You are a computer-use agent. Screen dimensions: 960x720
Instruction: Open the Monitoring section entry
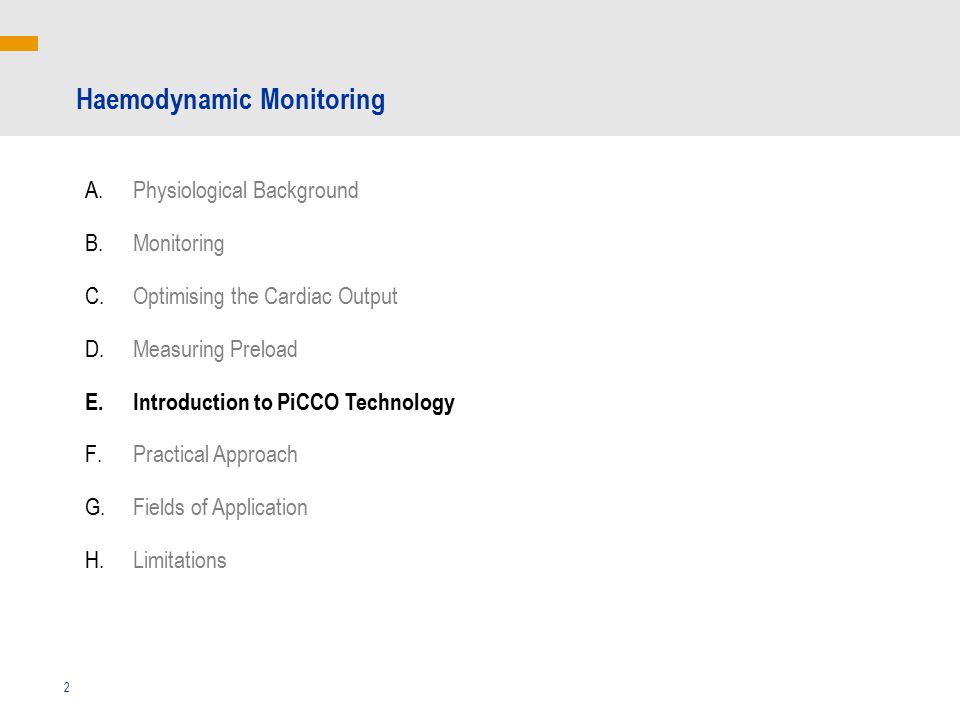[x=178, y=244]
